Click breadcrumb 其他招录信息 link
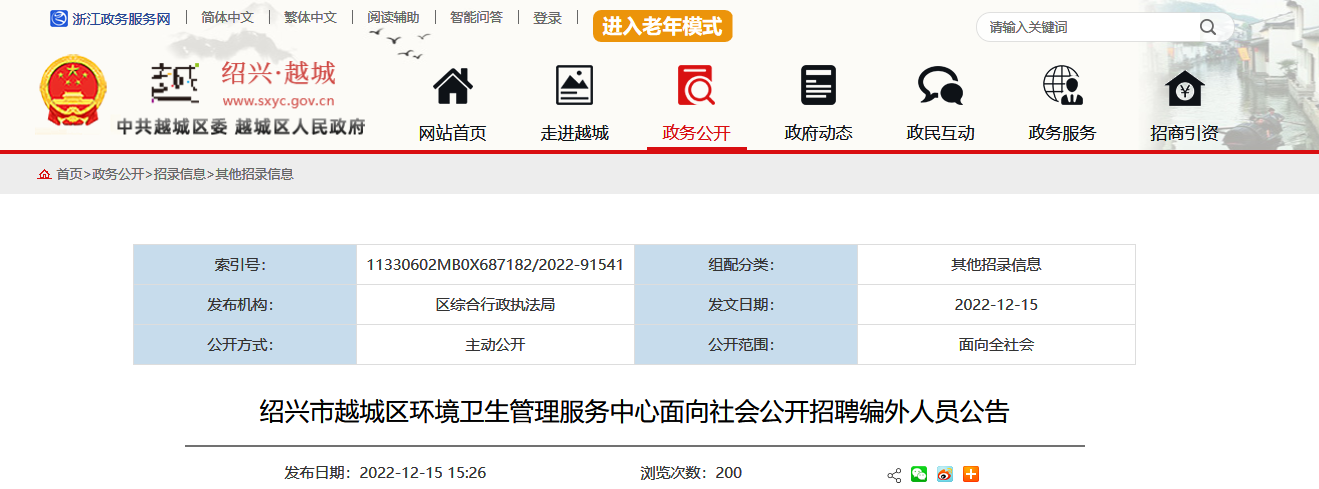 (x=255, y=174)
